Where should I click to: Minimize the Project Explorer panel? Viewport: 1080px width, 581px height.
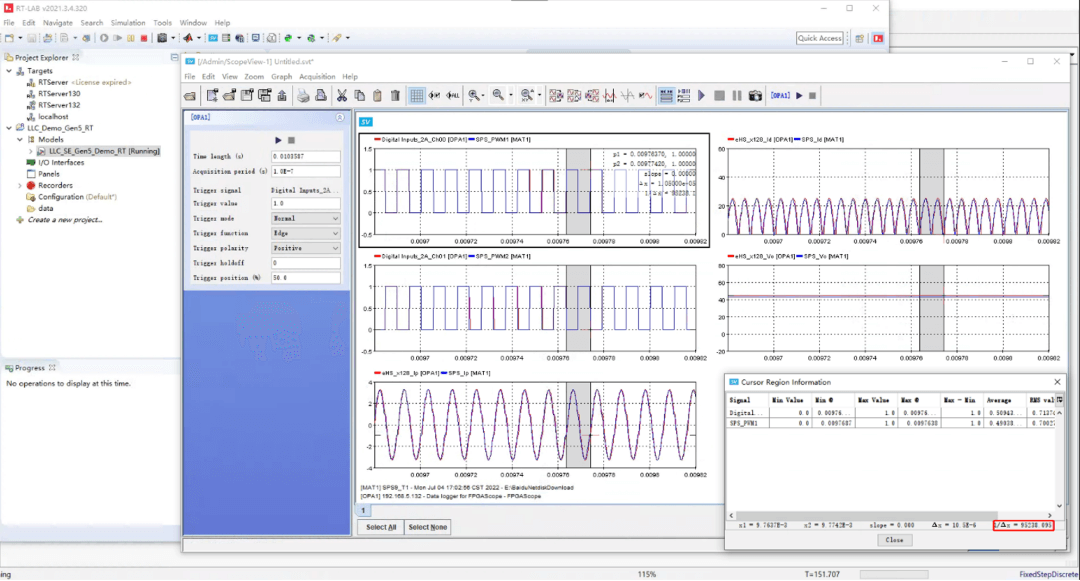point(174,58)
